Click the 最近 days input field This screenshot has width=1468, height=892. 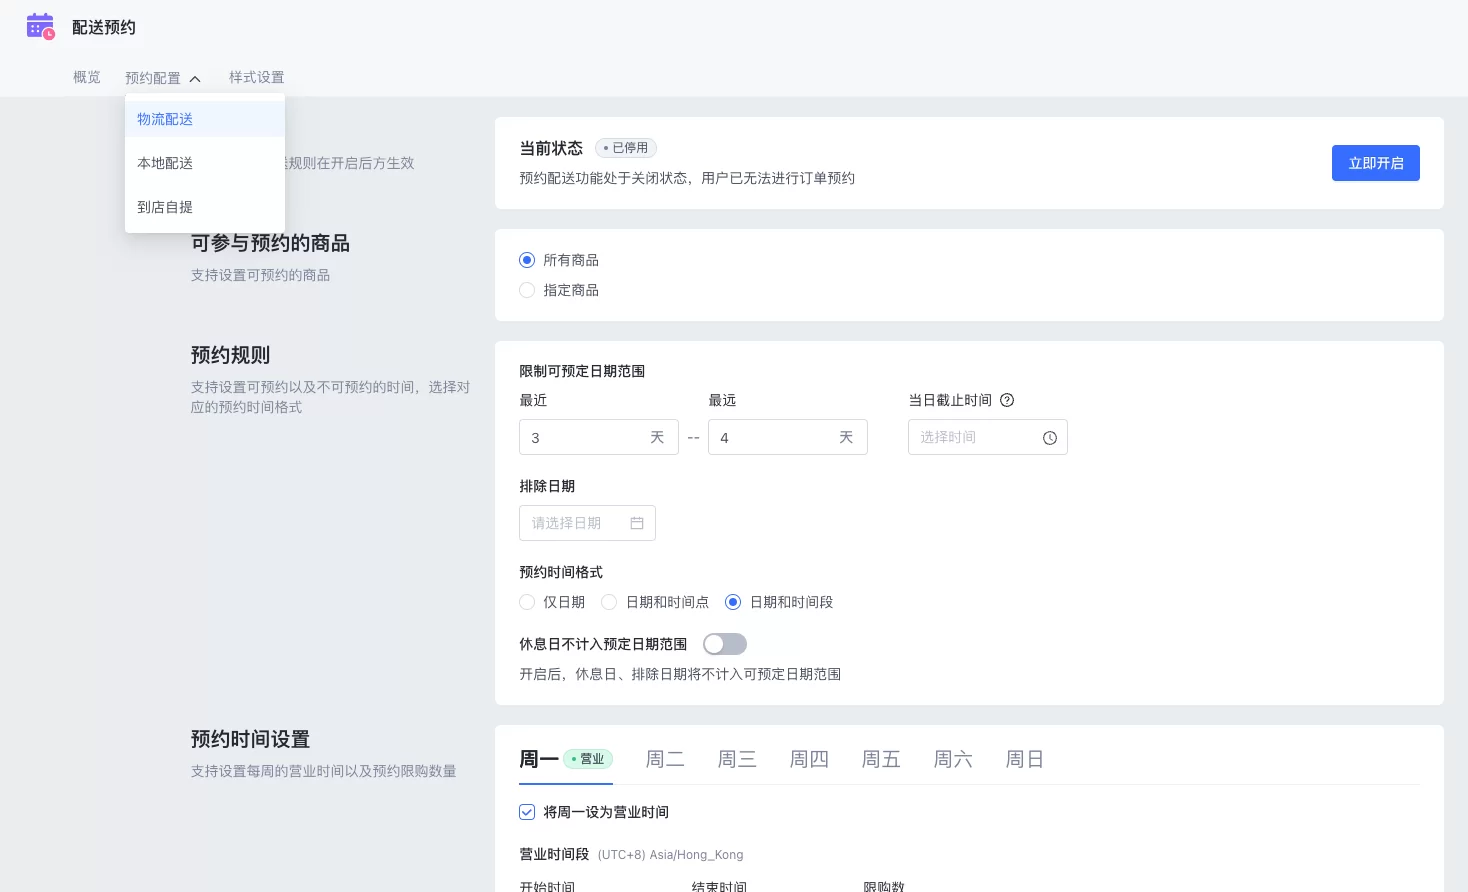point(590,437)
